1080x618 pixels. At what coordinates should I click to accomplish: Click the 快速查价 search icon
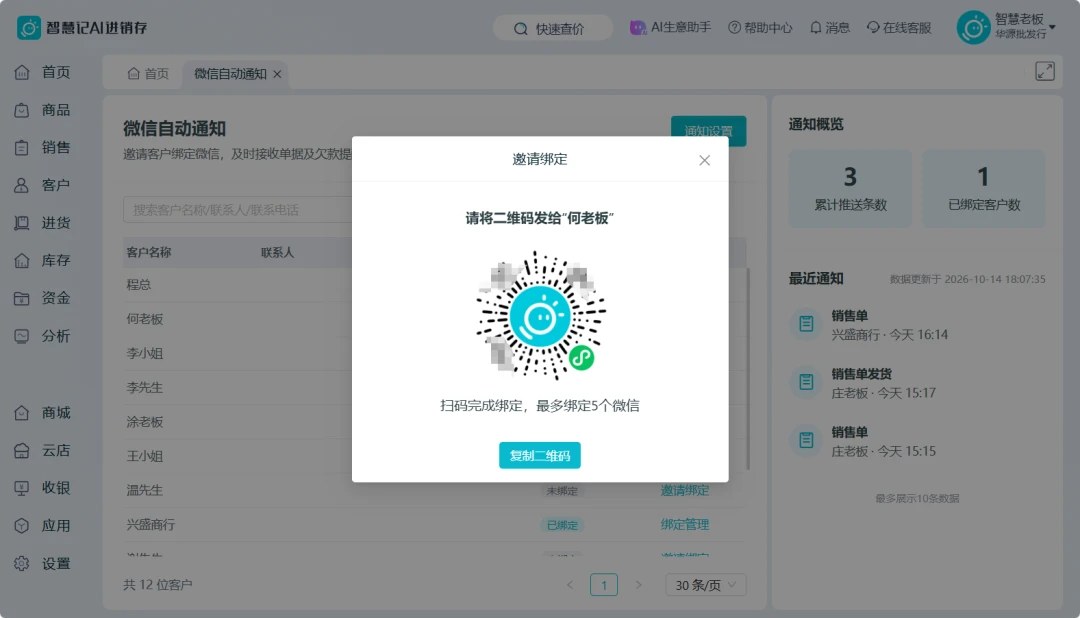click(x=521, y=29)
